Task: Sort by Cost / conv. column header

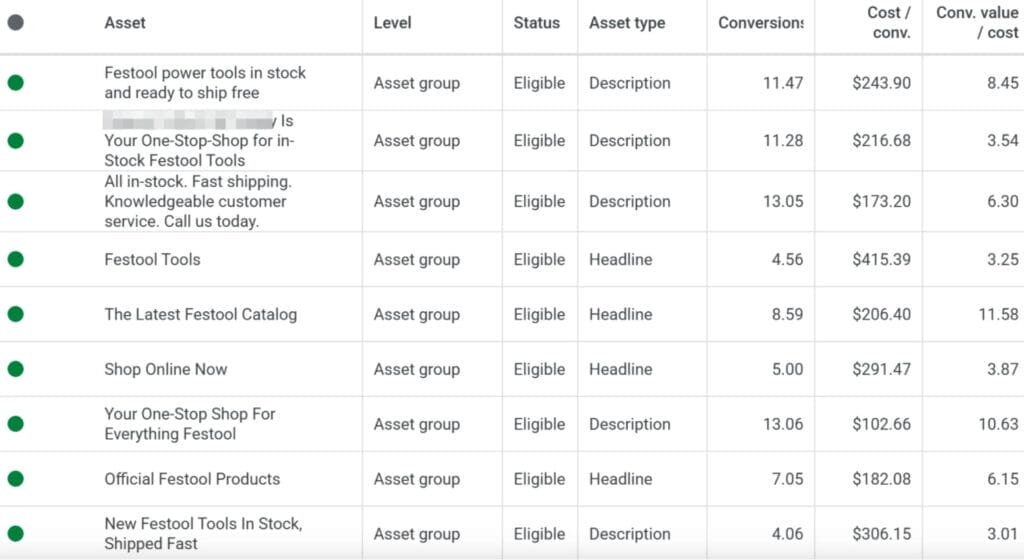Action: (x=889, y=22)
